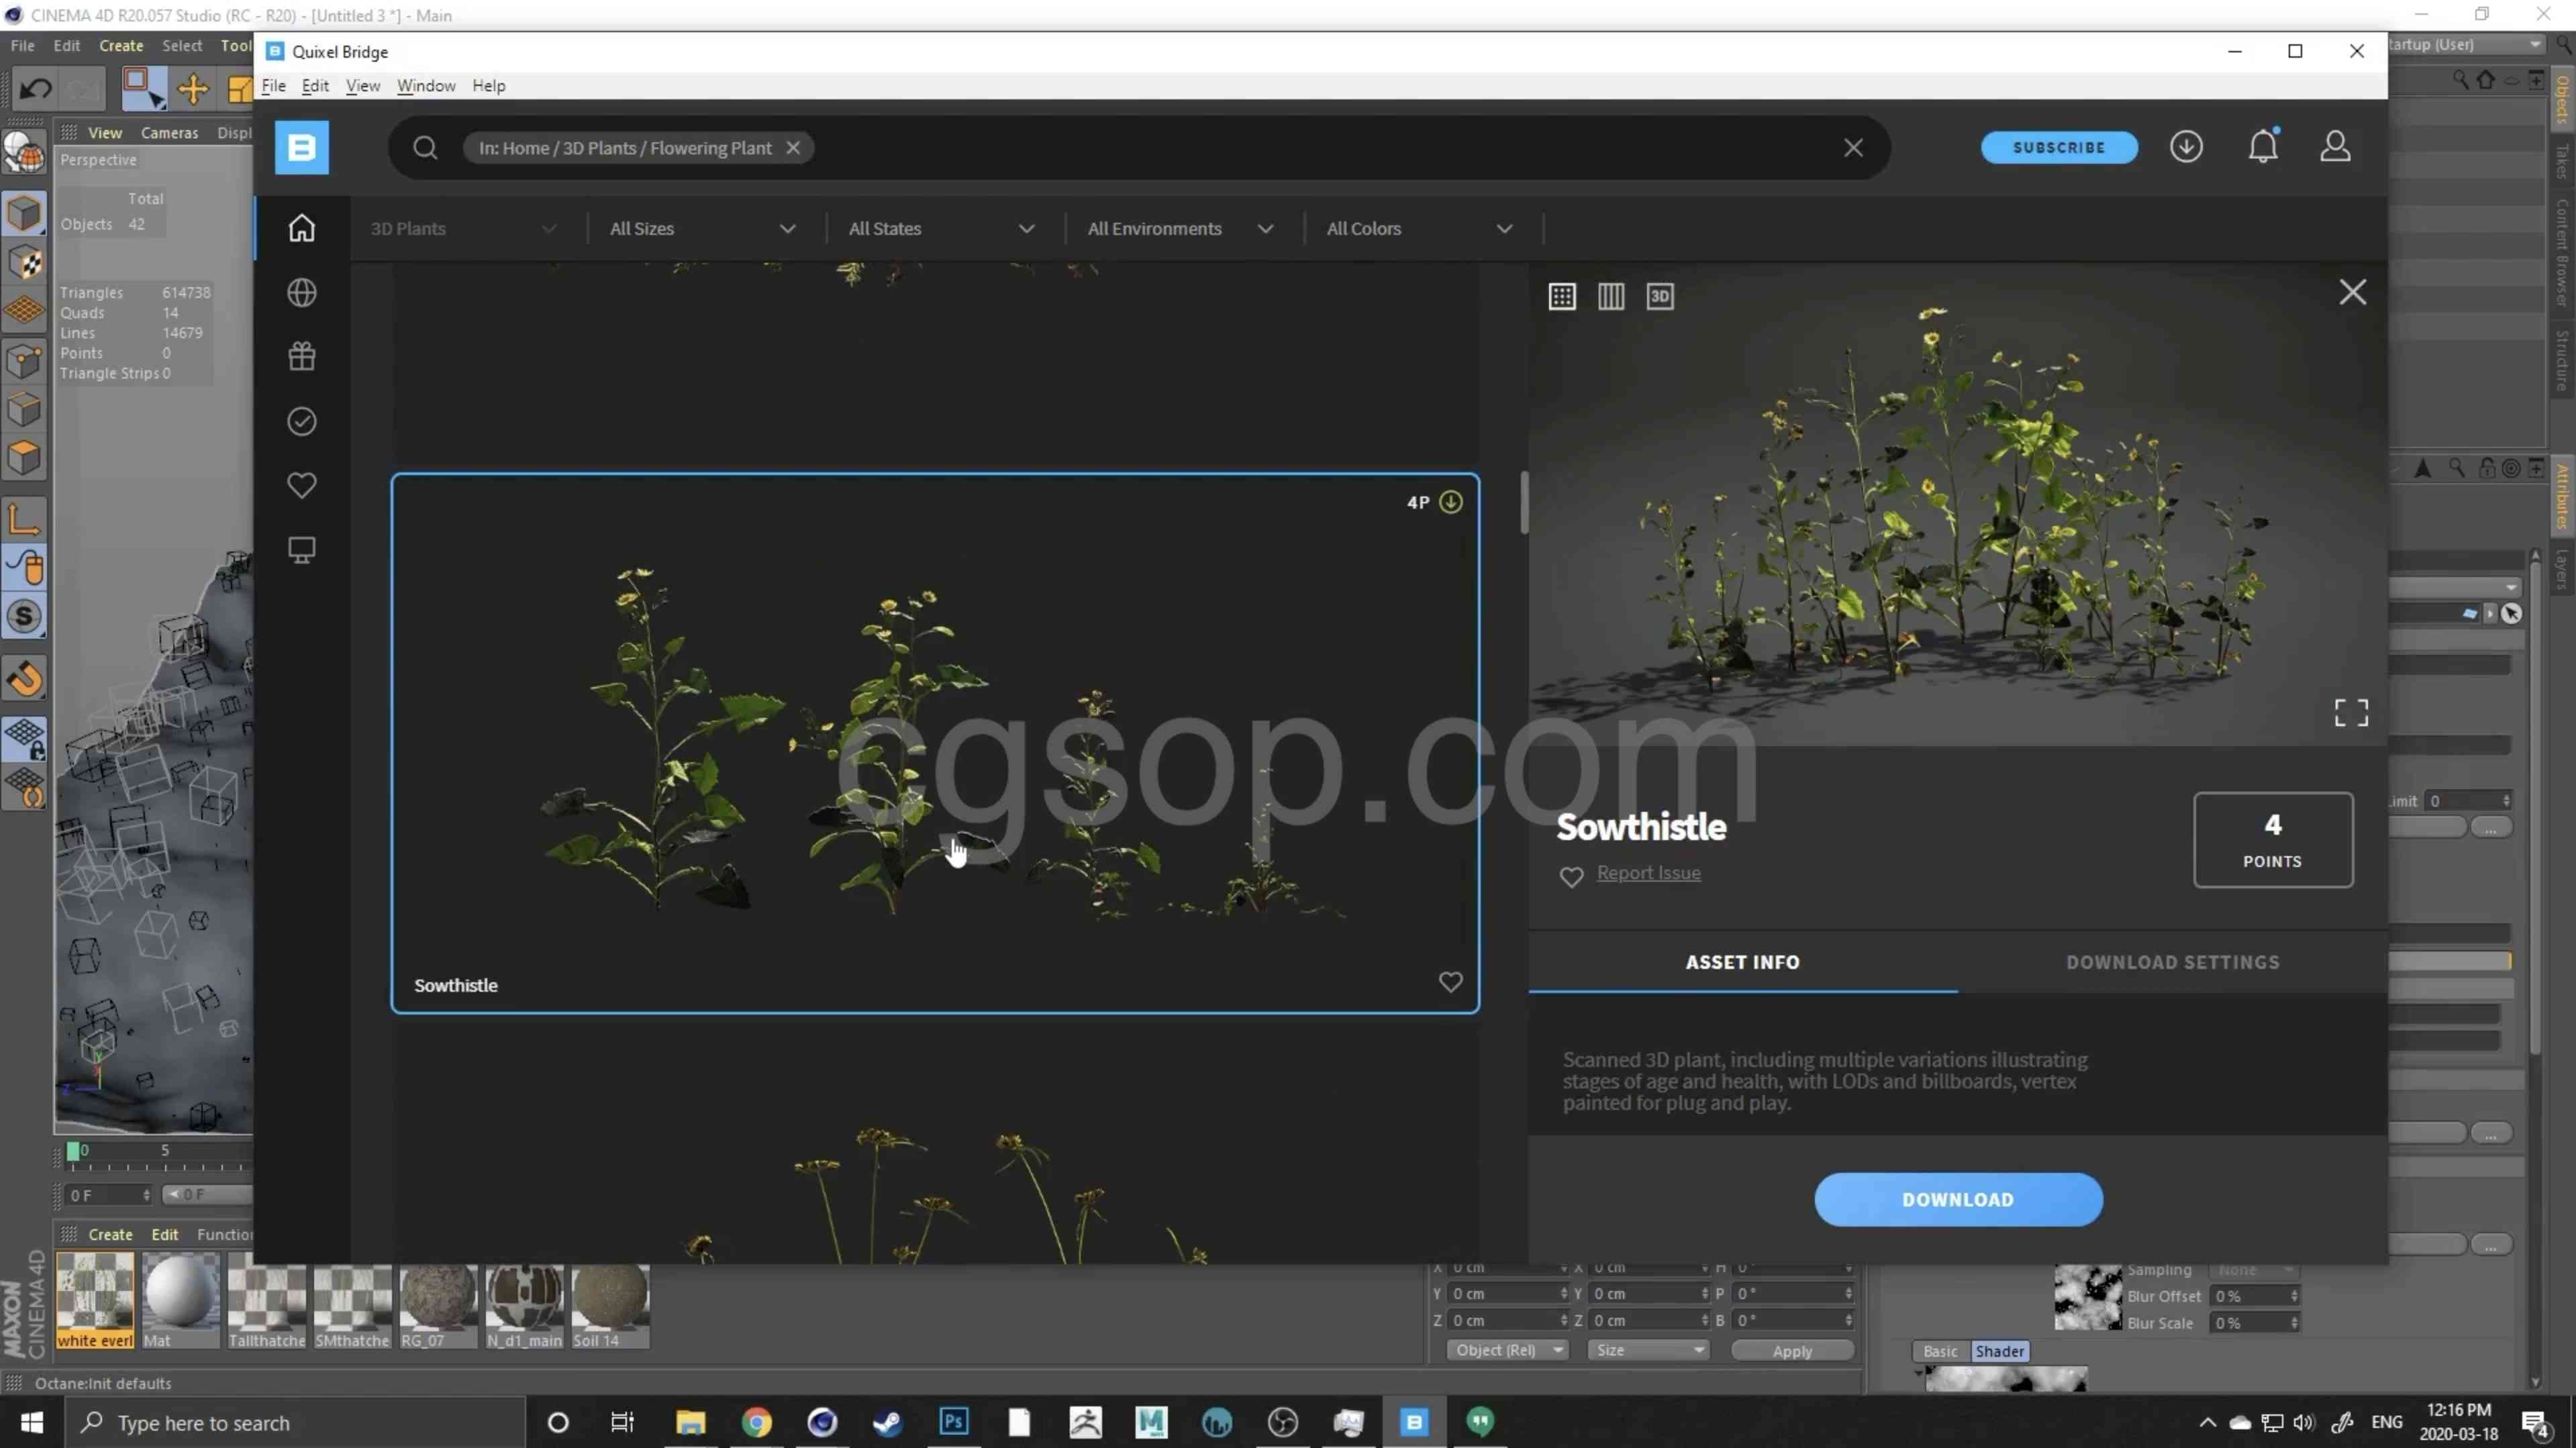Open the local monitor sidebar icon
Image resolution: width=2576 pixels, height=1448 pixels.
(x=301, y=550)
